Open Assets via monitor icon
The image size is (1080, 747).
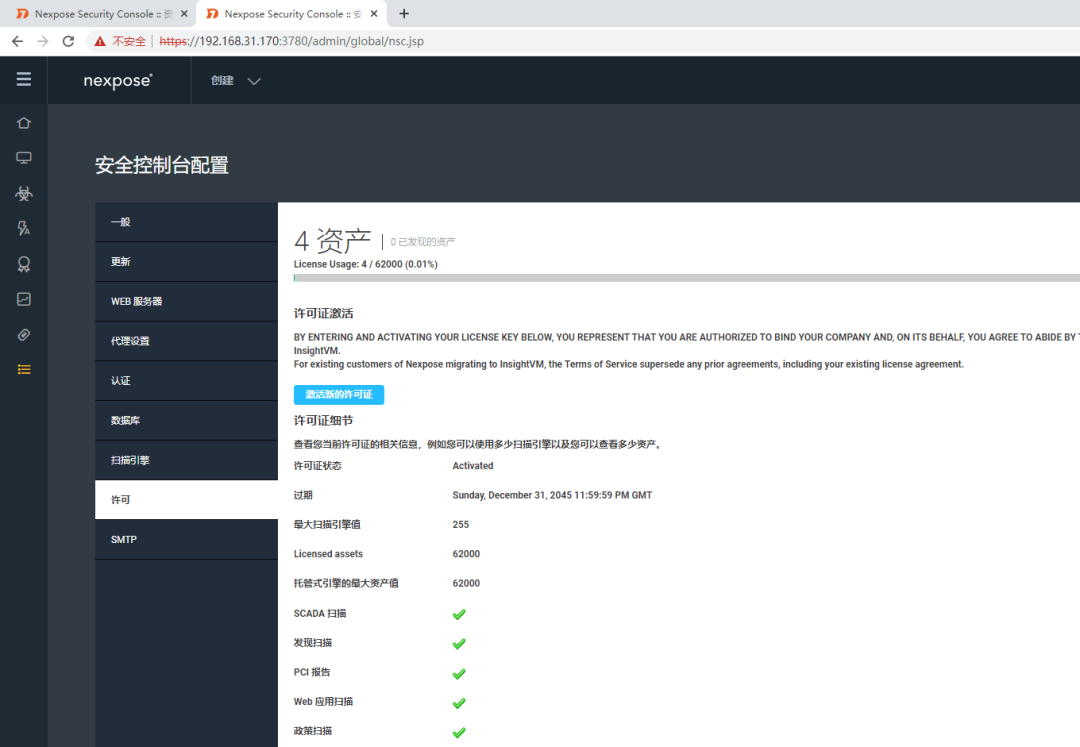[23, 158]
